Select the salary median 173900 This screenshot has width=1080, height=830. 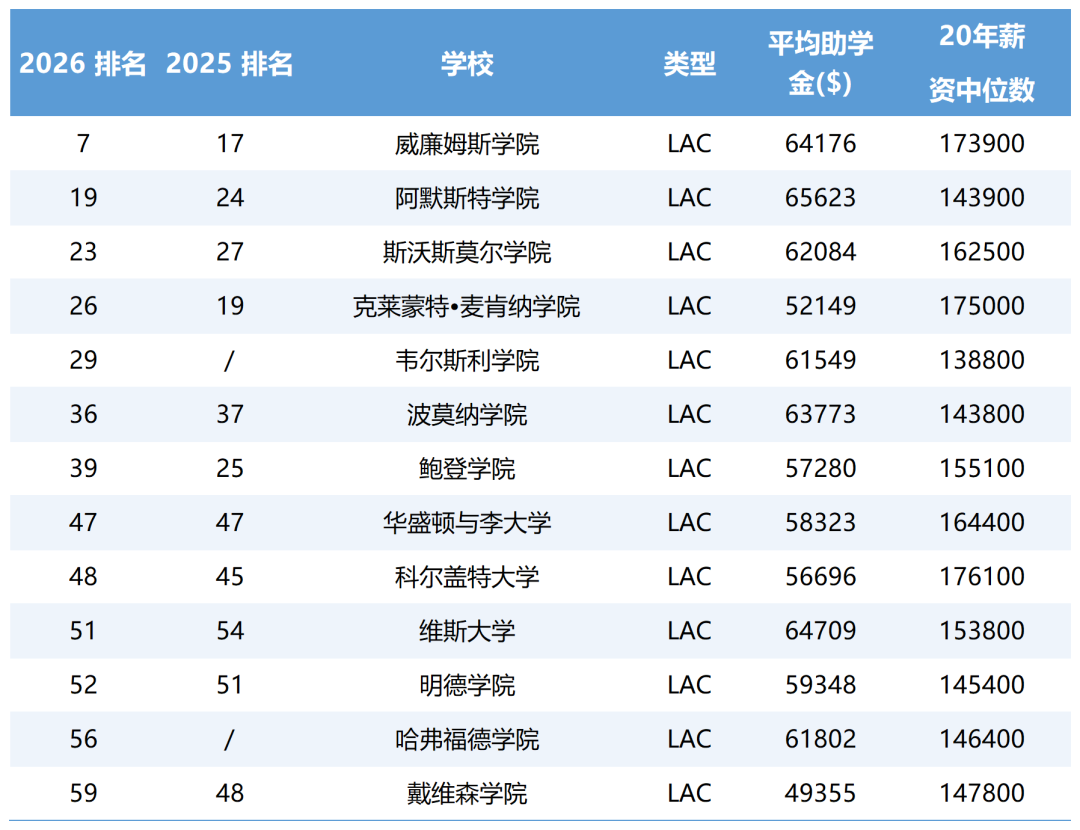click(x=982, y=144)
